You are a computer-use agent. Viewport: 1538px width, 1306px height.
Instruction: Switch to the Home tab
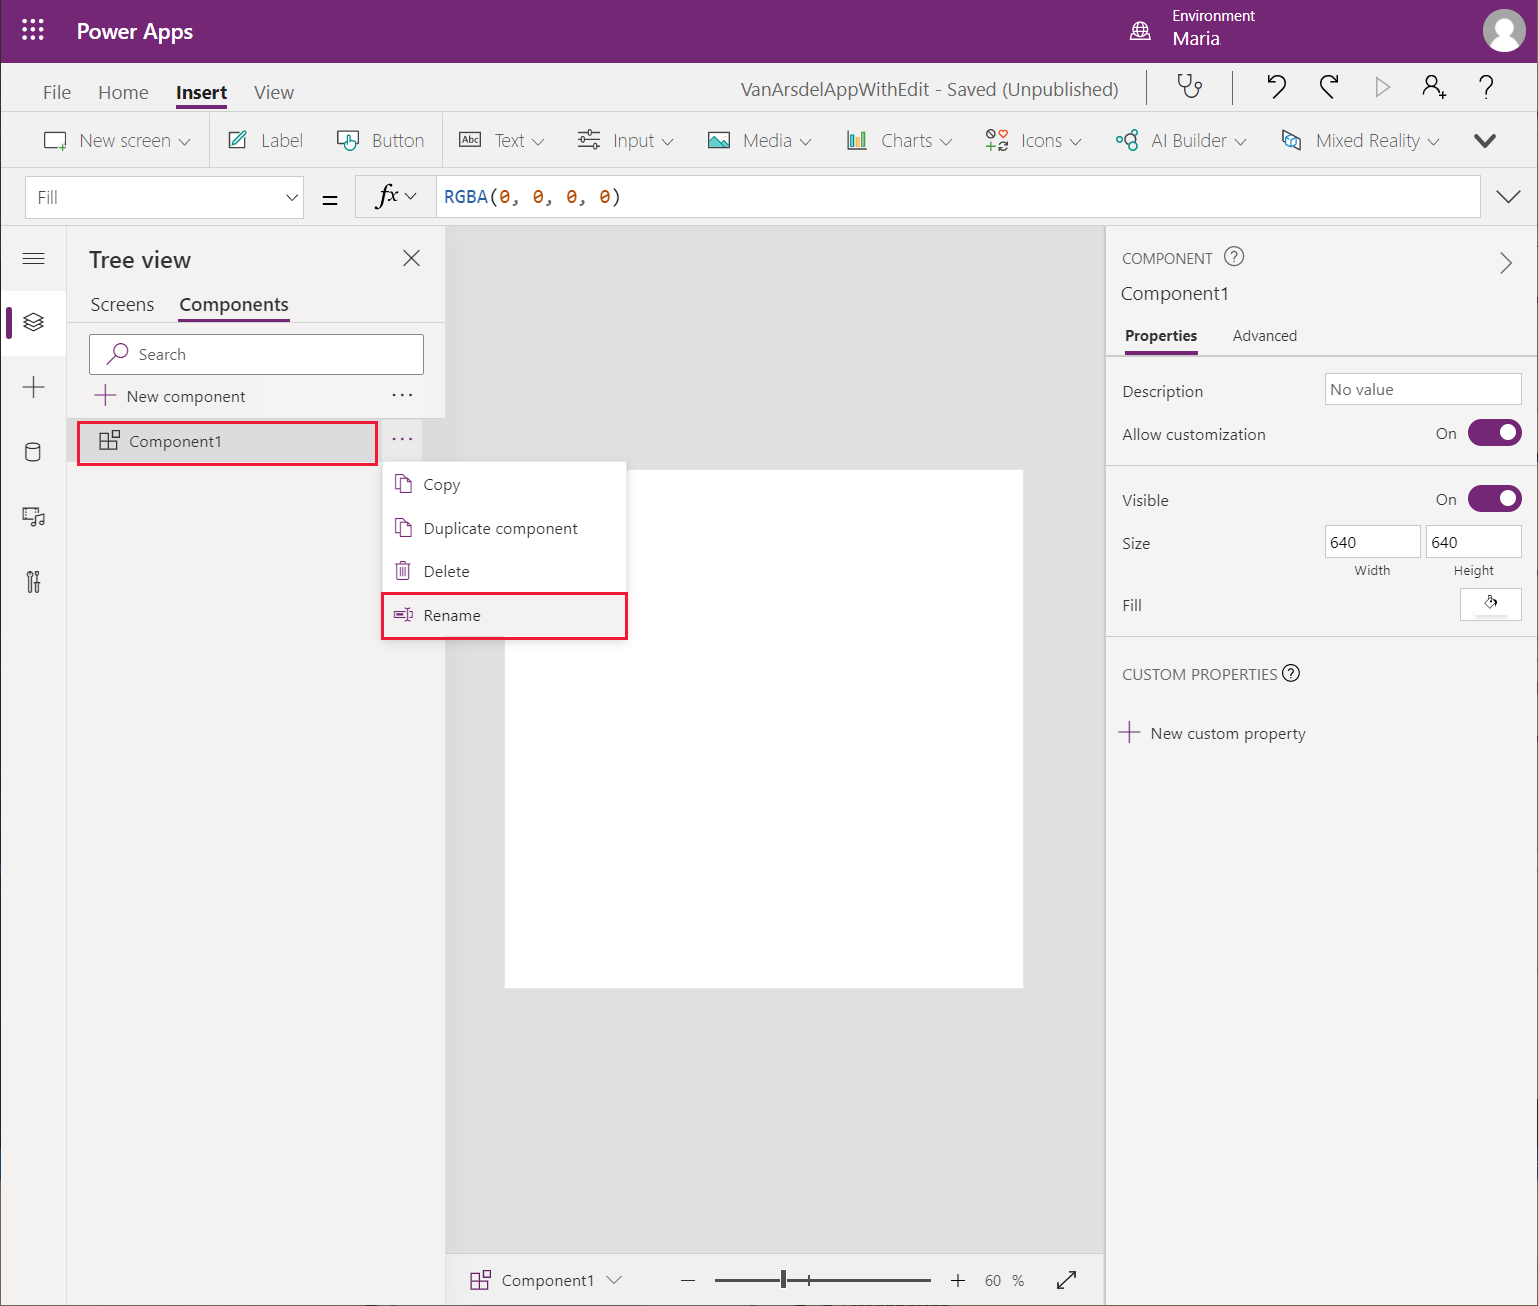[x=123, y=92]
